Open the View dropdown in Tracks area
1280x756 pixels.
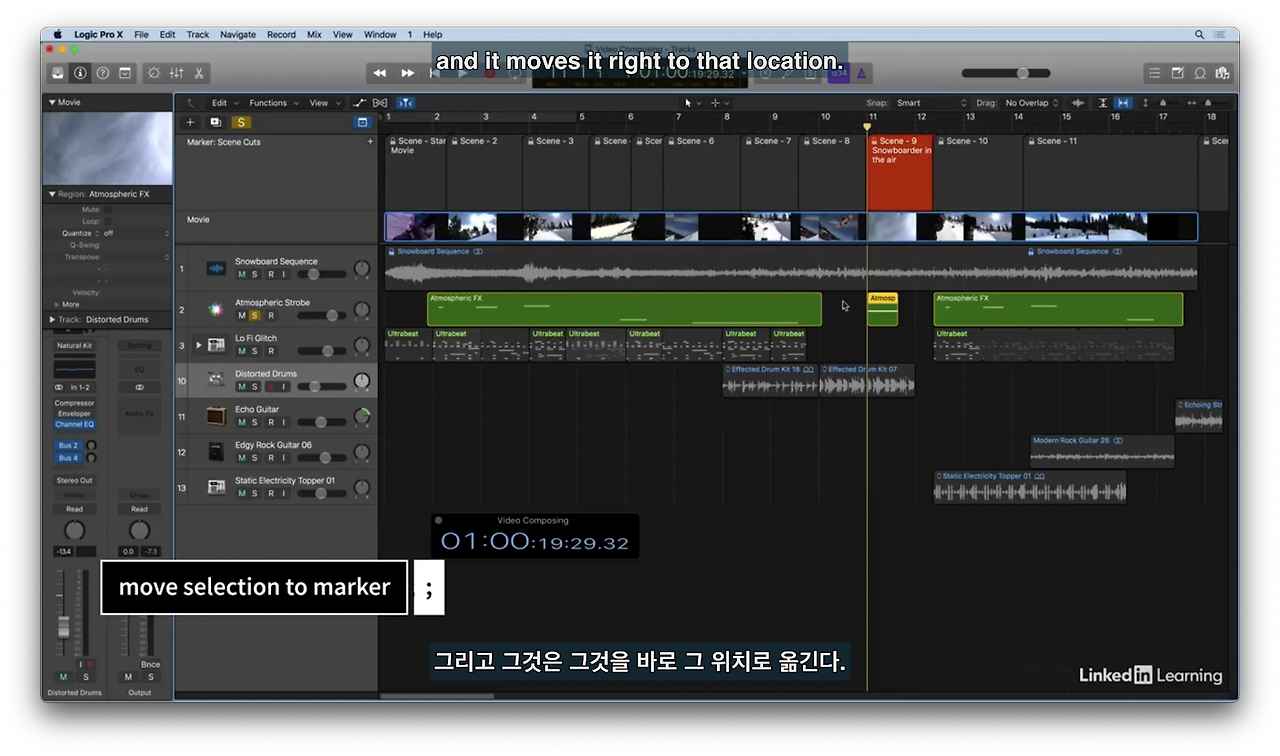[x=323, y=103]
